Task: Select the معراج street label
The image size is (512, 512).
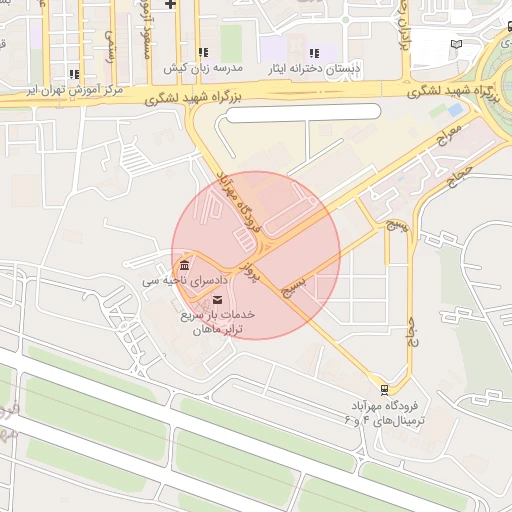Action: tap(450, 136)
